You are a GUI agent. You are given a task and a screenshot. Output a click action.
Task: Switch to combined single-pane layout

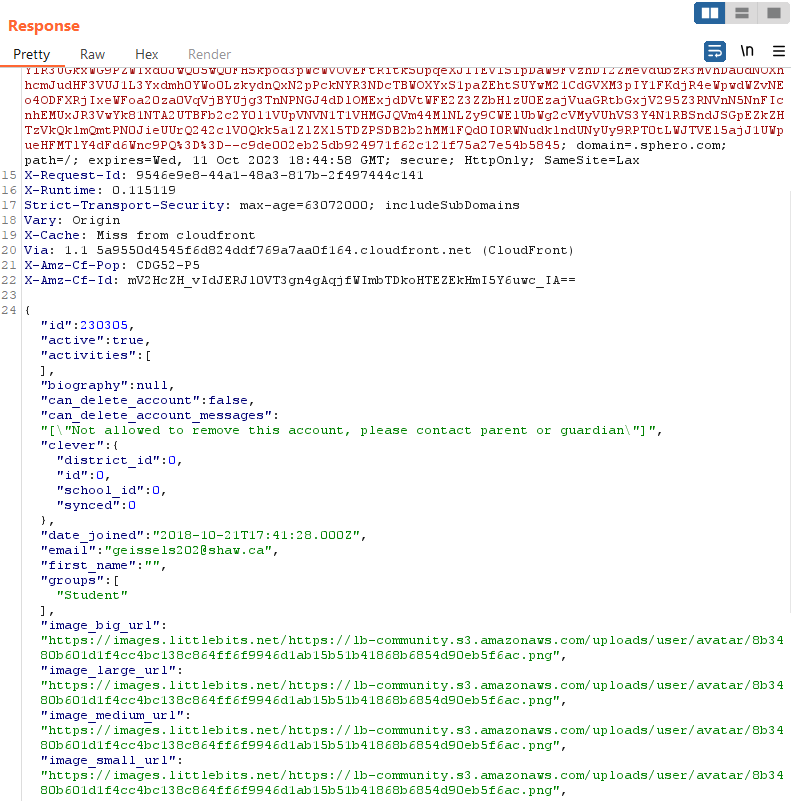[x=774, y=13]
